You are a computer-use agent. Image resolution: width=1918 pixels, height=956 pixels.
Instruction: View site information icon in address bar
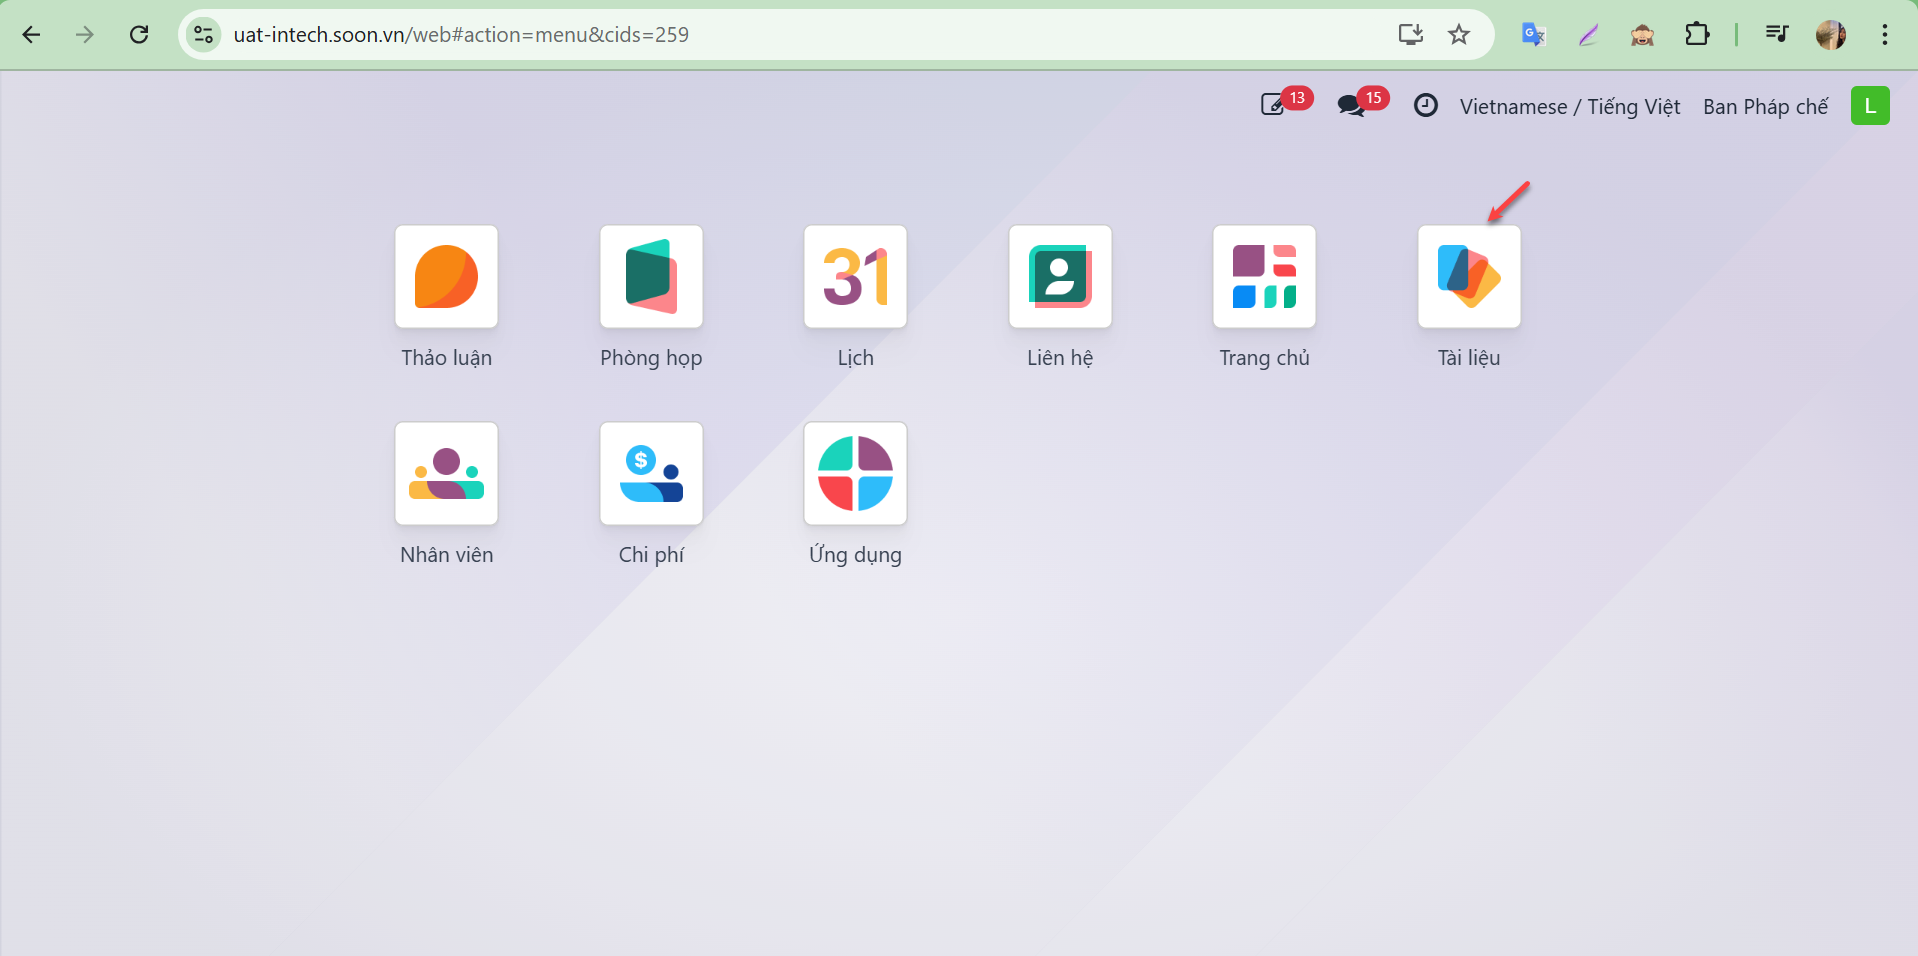(x=203, y=35)
